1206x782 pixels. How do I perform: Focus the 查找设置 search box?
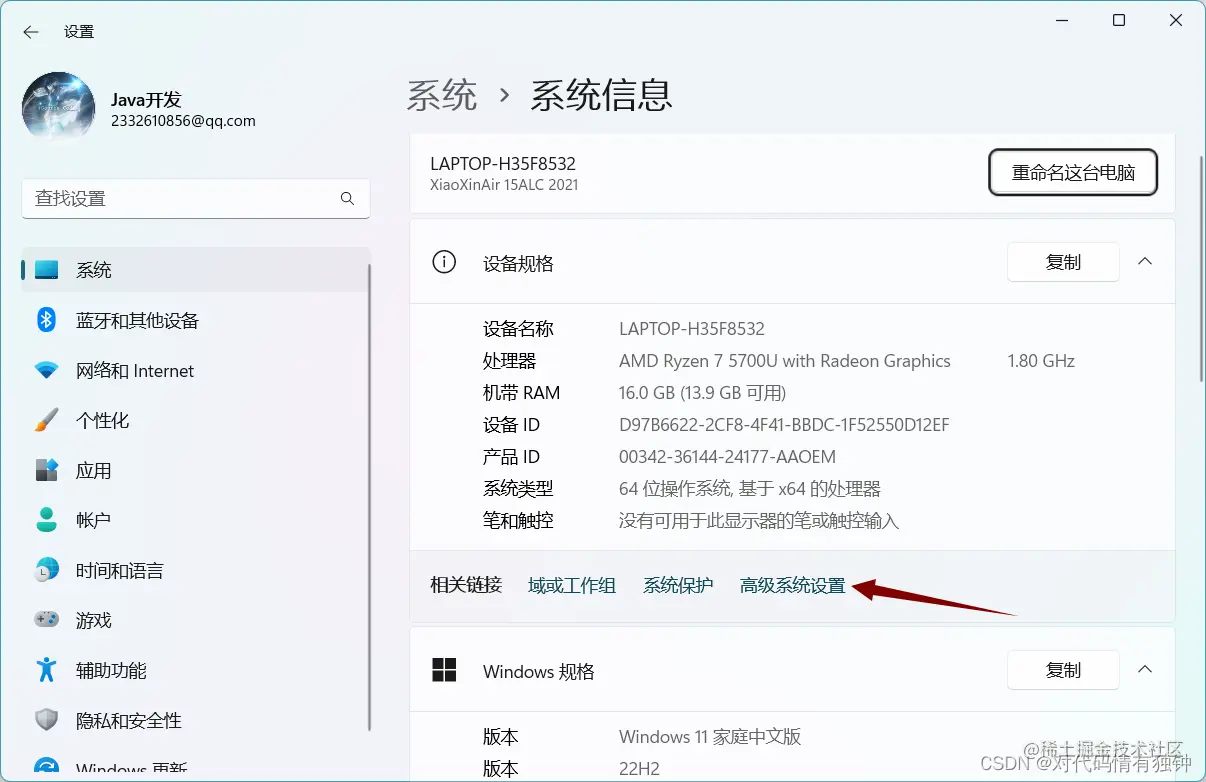click(x=196, y=199)
